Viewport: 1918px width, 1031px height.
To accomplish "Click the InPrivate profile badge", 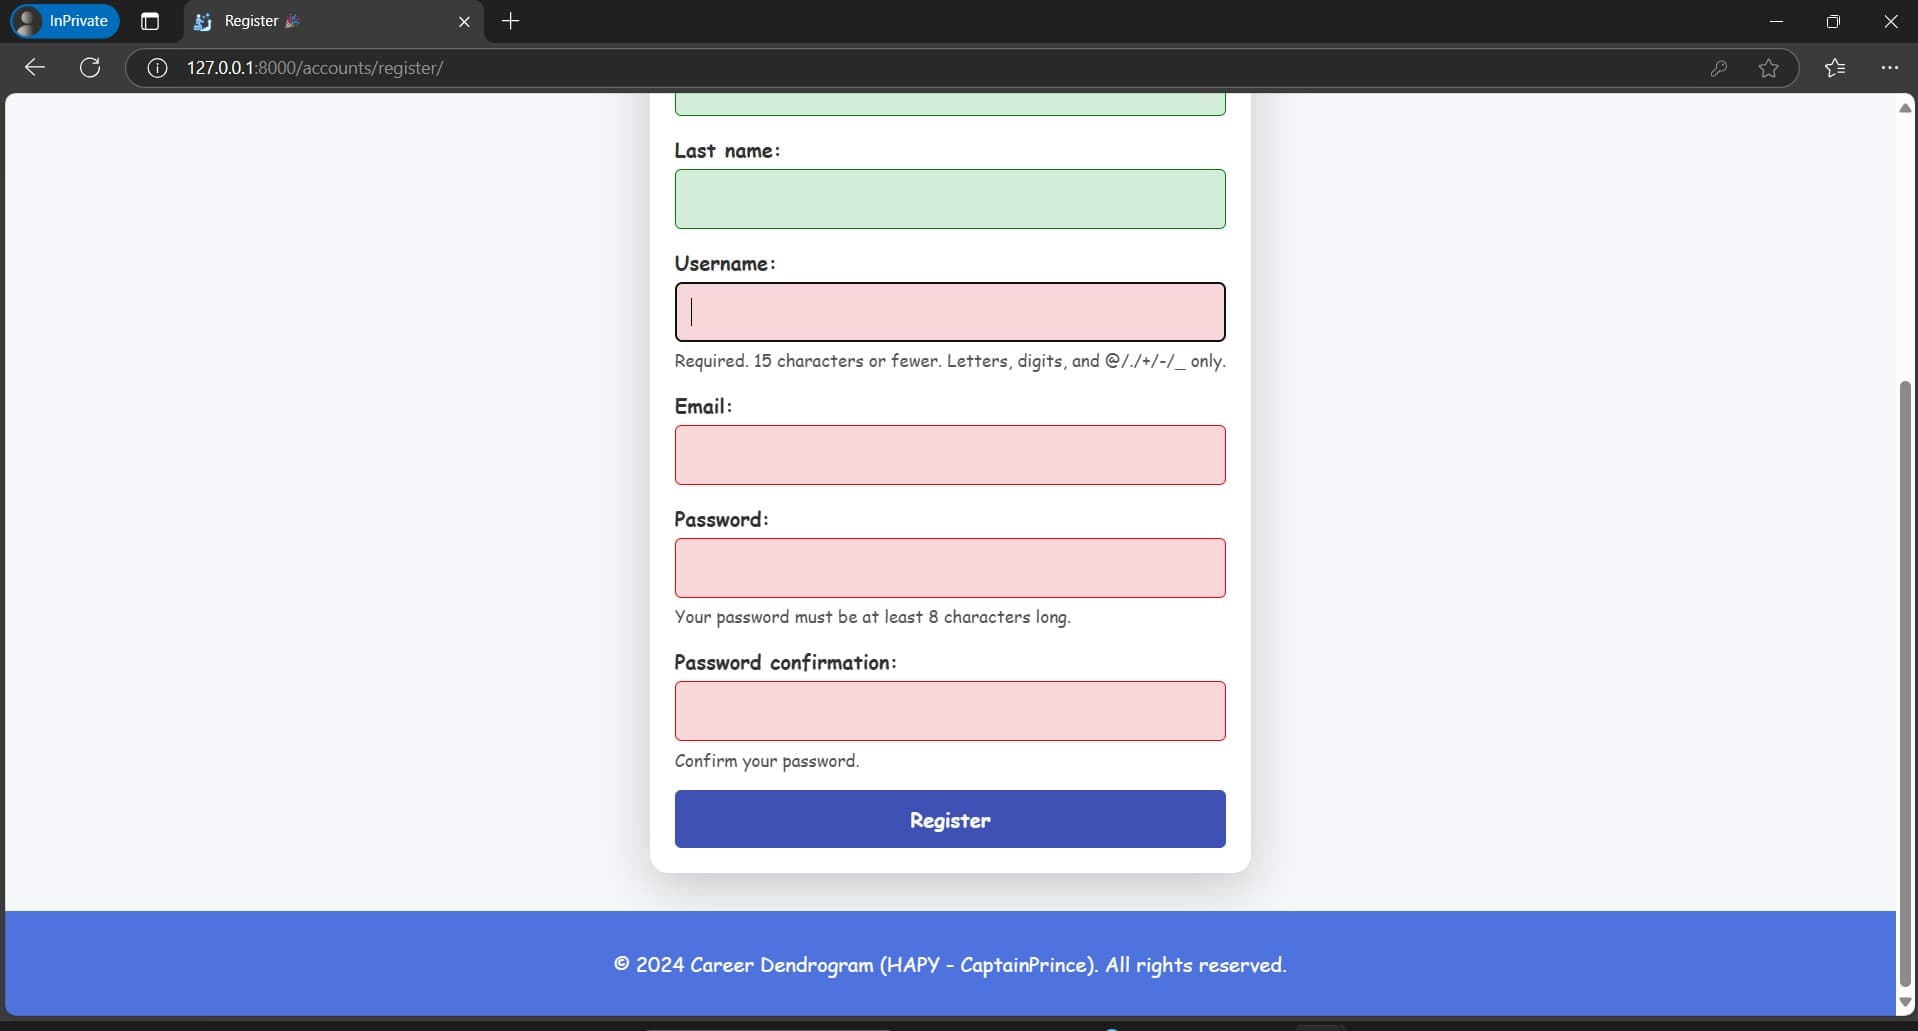I will click(65, 21).
